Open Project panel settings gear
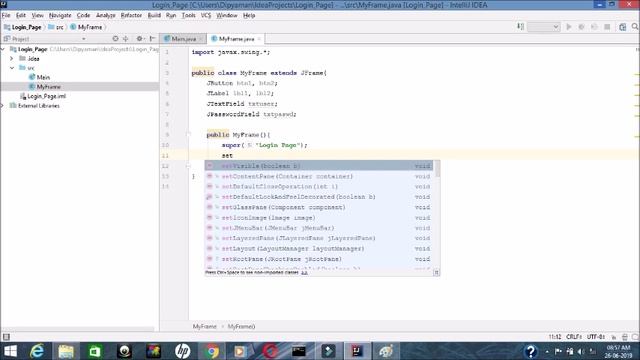640x360 pixels. pos(140,39)
